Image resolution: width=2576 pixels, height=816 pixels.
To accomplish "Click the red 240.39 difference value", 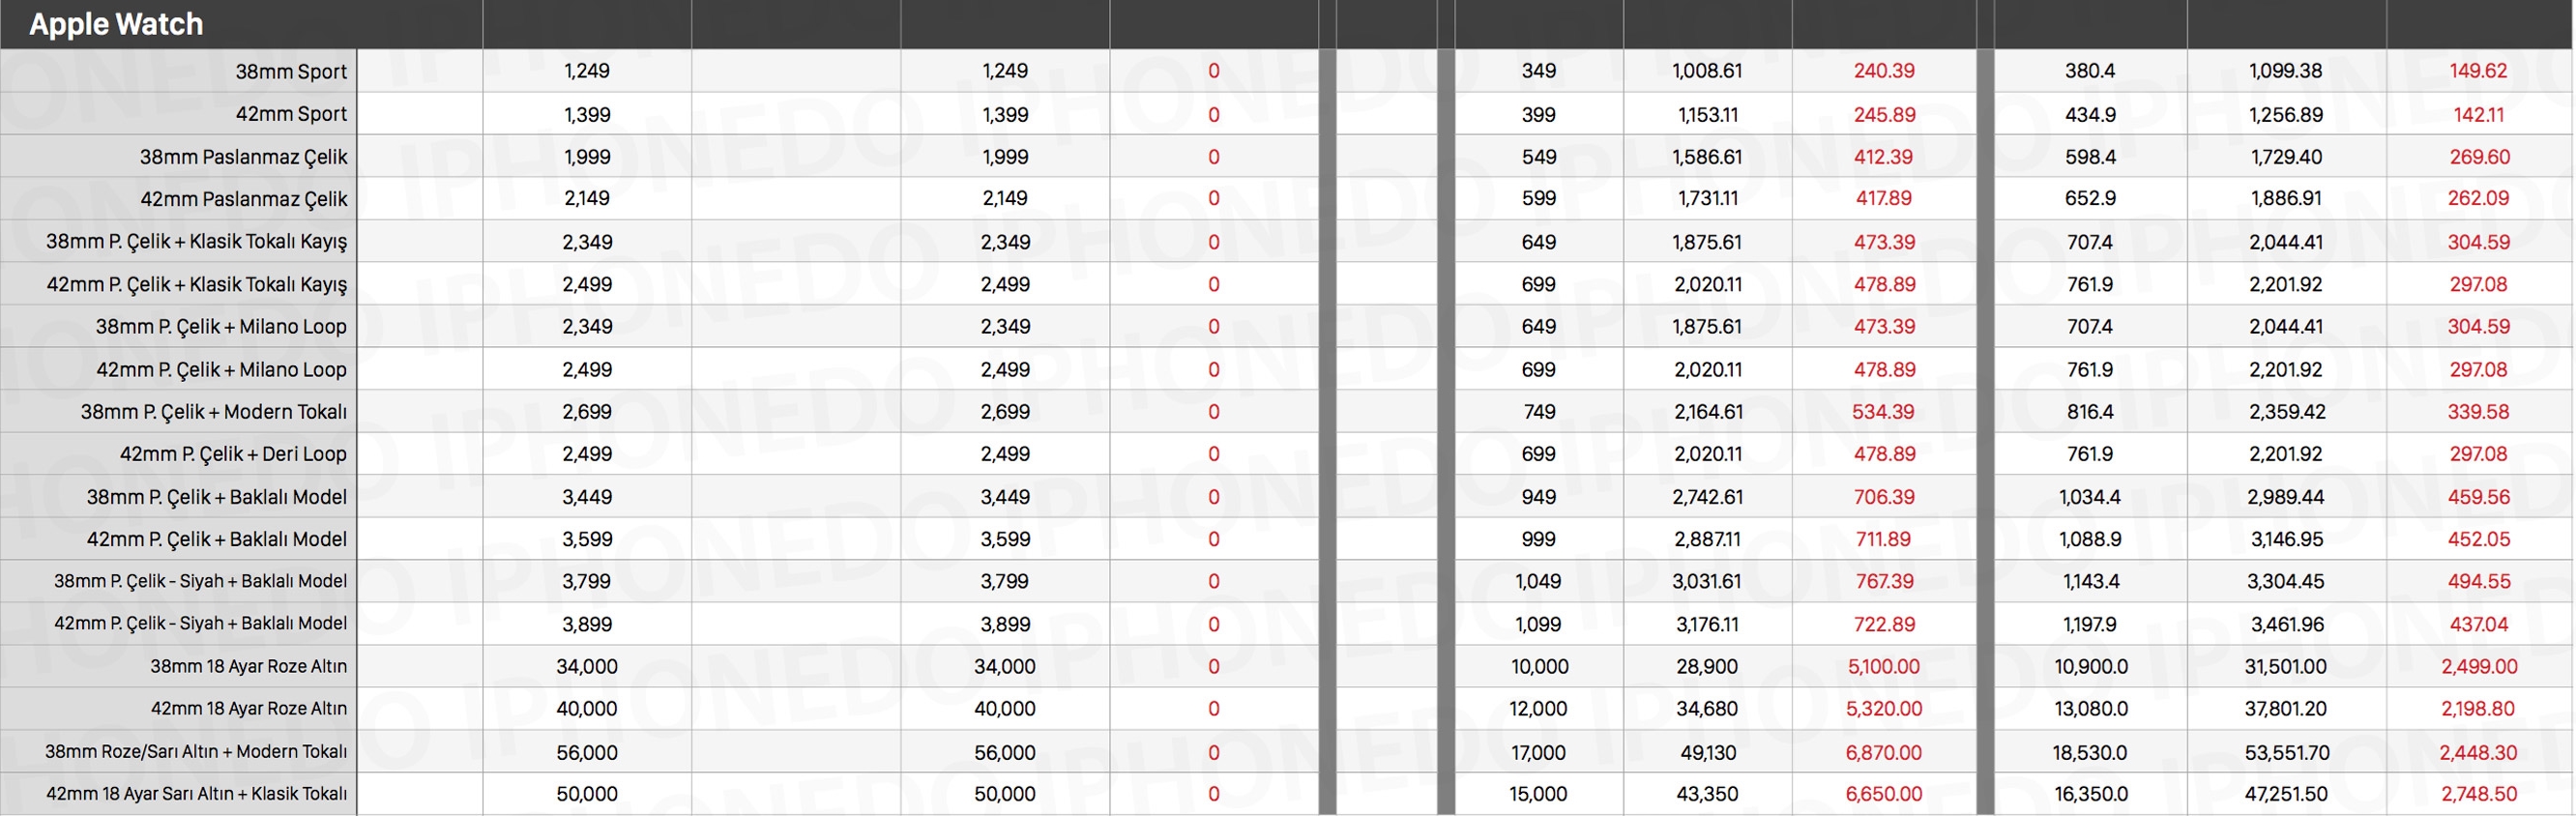I will 1884,71.
